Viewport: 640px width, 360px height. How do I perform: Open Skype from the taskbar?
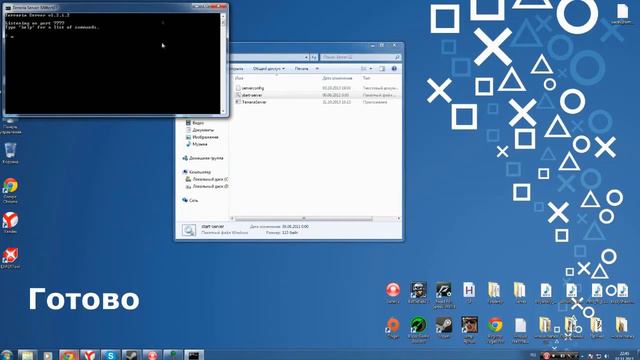tap(110, 355)
